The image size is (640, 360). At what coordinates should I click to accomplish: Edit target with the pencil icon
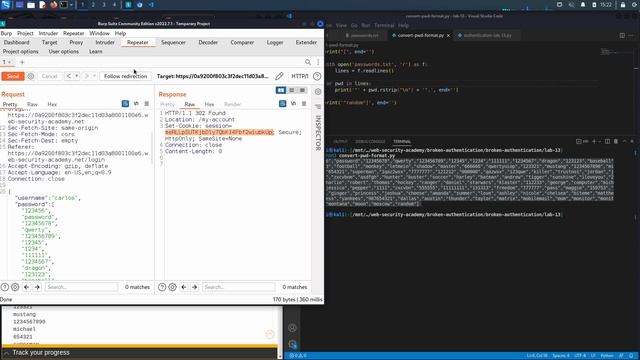[x=279, y=76]
